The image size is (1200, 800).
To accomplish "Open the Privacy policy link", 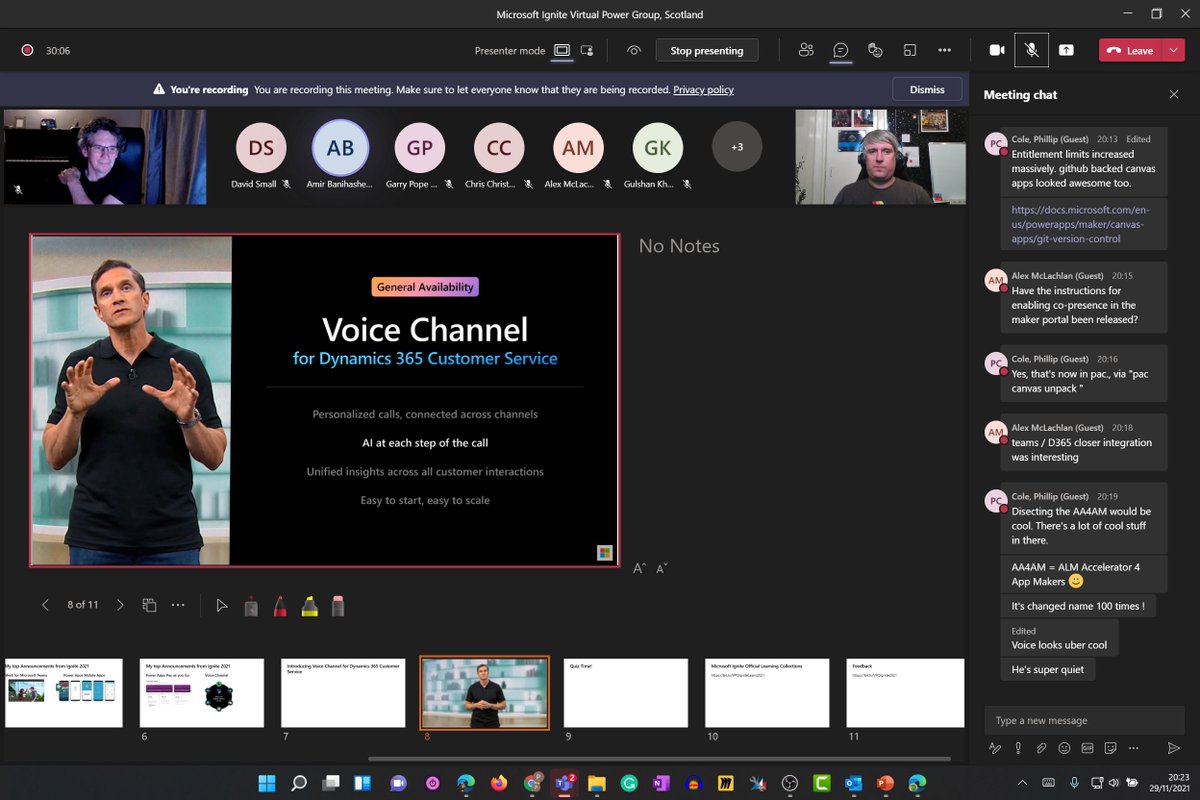I will click(x=703, y=89).
